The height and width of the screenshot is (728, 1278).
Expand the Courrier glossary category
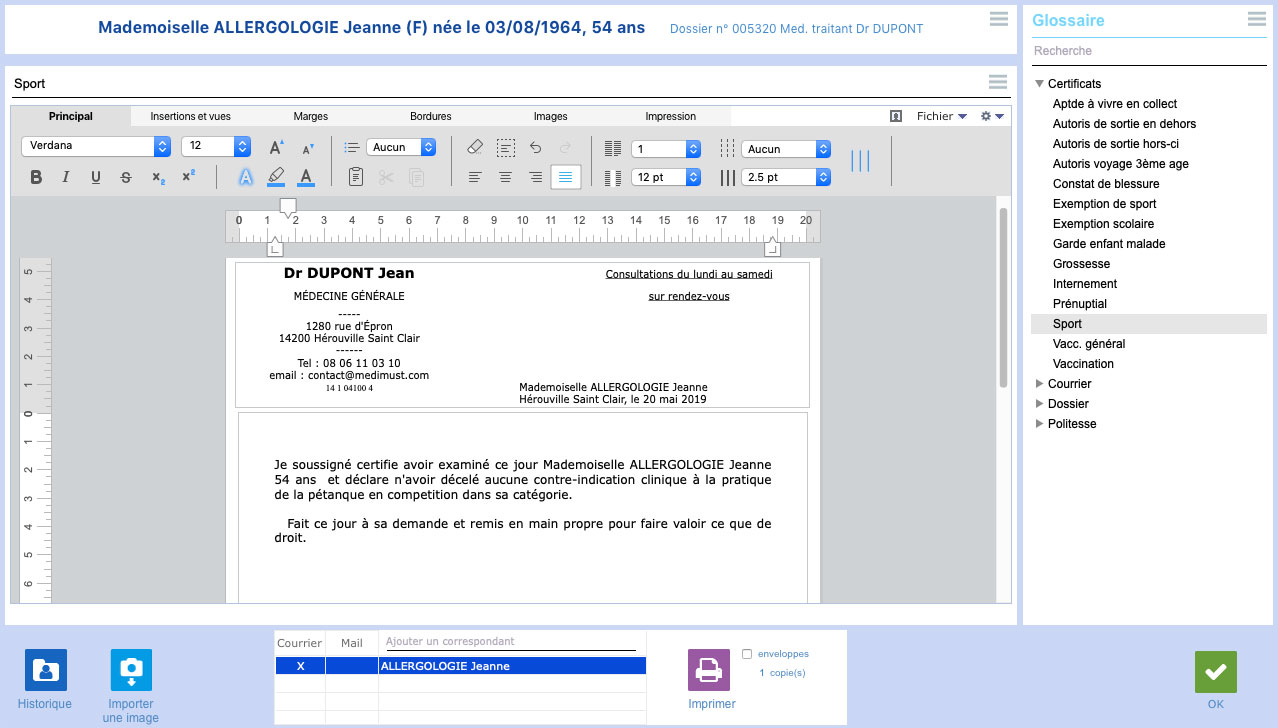pyautogui.click(x=1040, y=384)
